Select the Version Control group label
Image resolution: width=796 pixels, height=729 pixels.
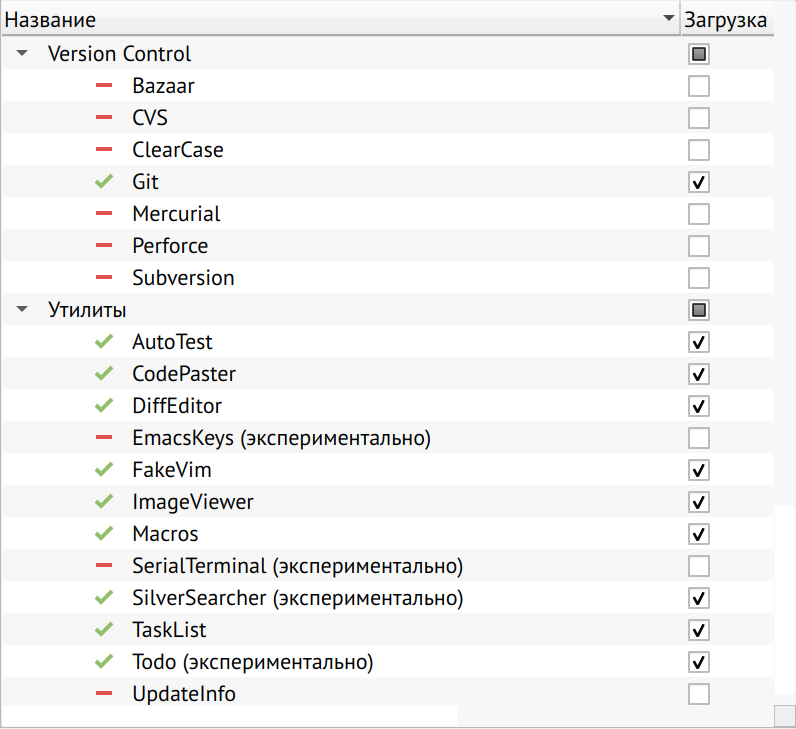coord(119,54)
